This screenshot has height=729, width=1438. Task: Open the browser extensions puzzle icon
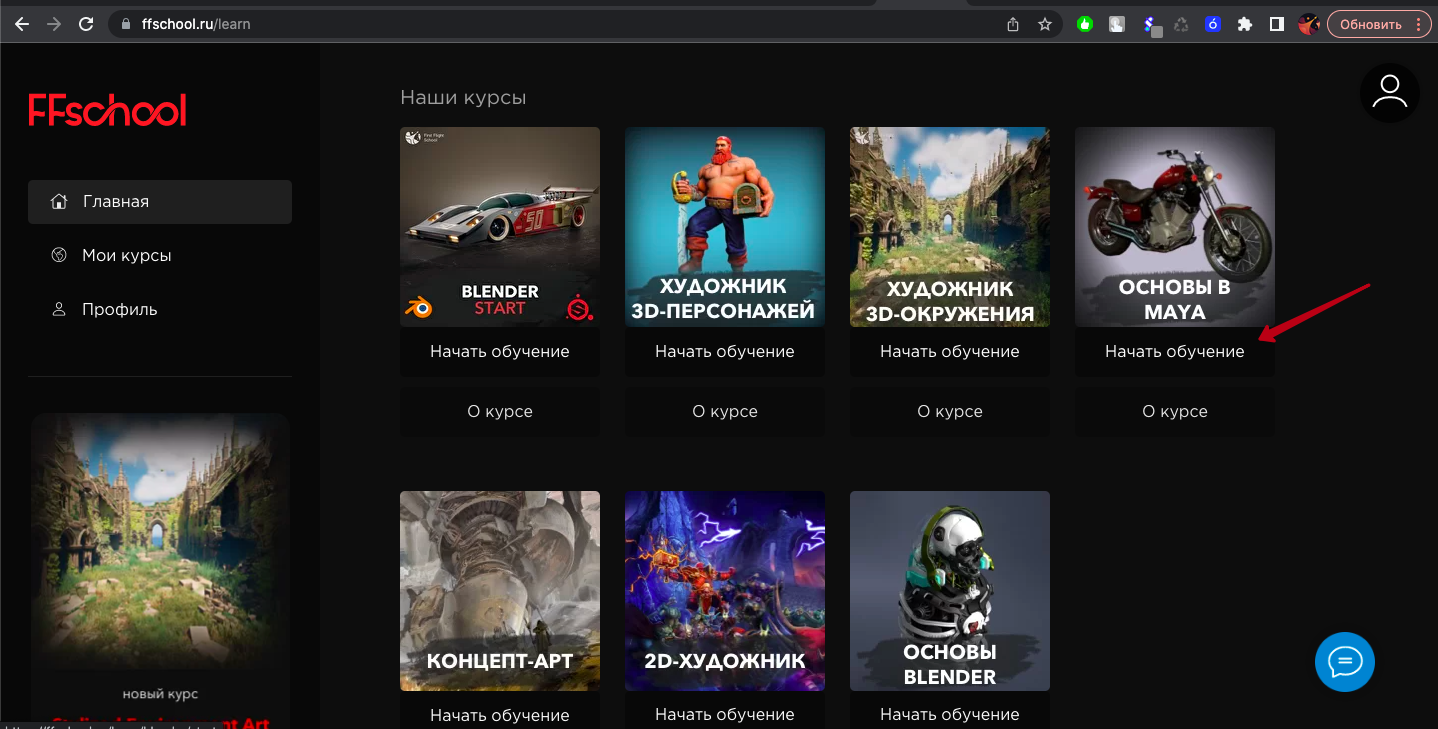click(1245, 24)
